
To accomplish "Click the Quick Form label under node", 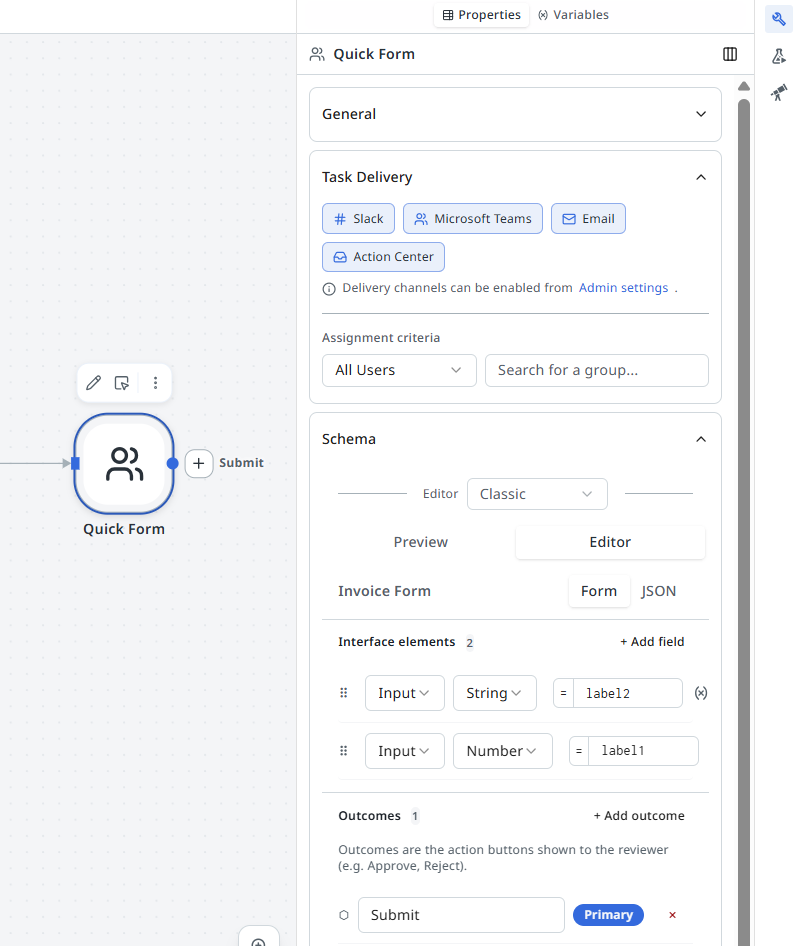I will tap(124, 529).
